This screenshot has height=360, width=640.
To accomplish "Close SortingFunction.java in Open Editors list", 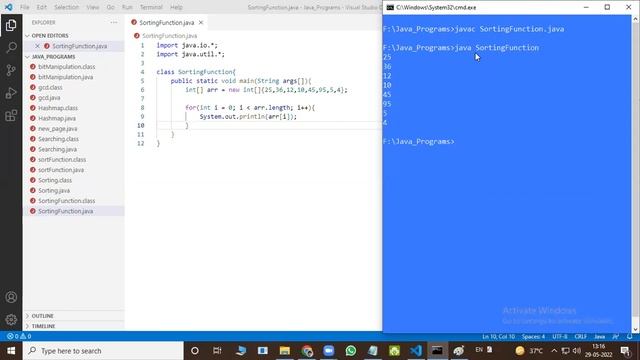I will tap(37, 46).
